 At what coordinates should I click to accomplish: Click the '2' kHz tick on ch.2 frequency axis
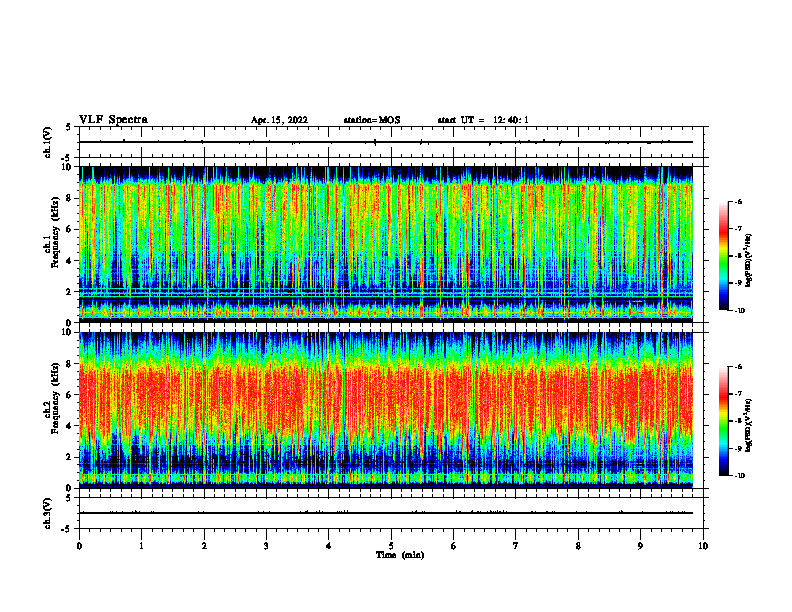69,457
